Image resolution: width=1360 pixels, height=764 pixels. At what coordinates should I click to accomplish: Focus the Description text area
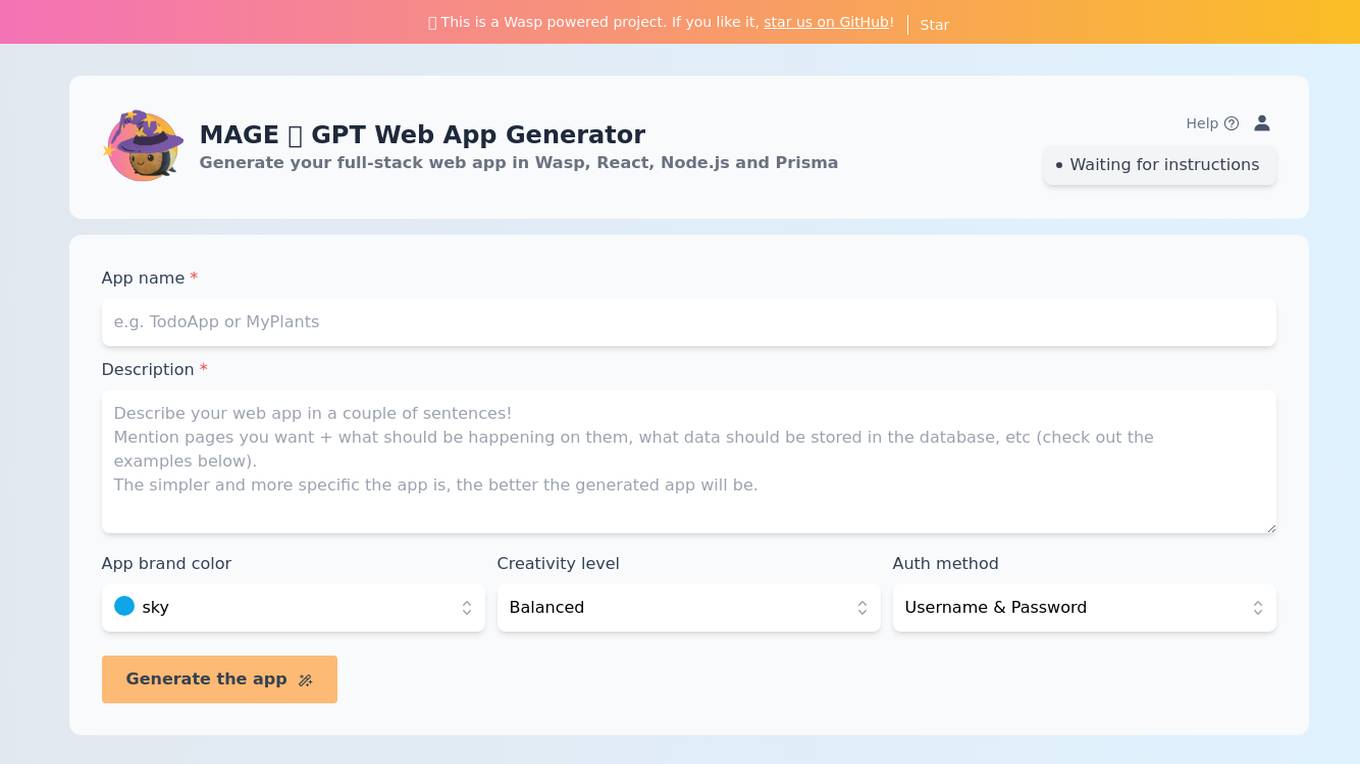coord(689,462)
